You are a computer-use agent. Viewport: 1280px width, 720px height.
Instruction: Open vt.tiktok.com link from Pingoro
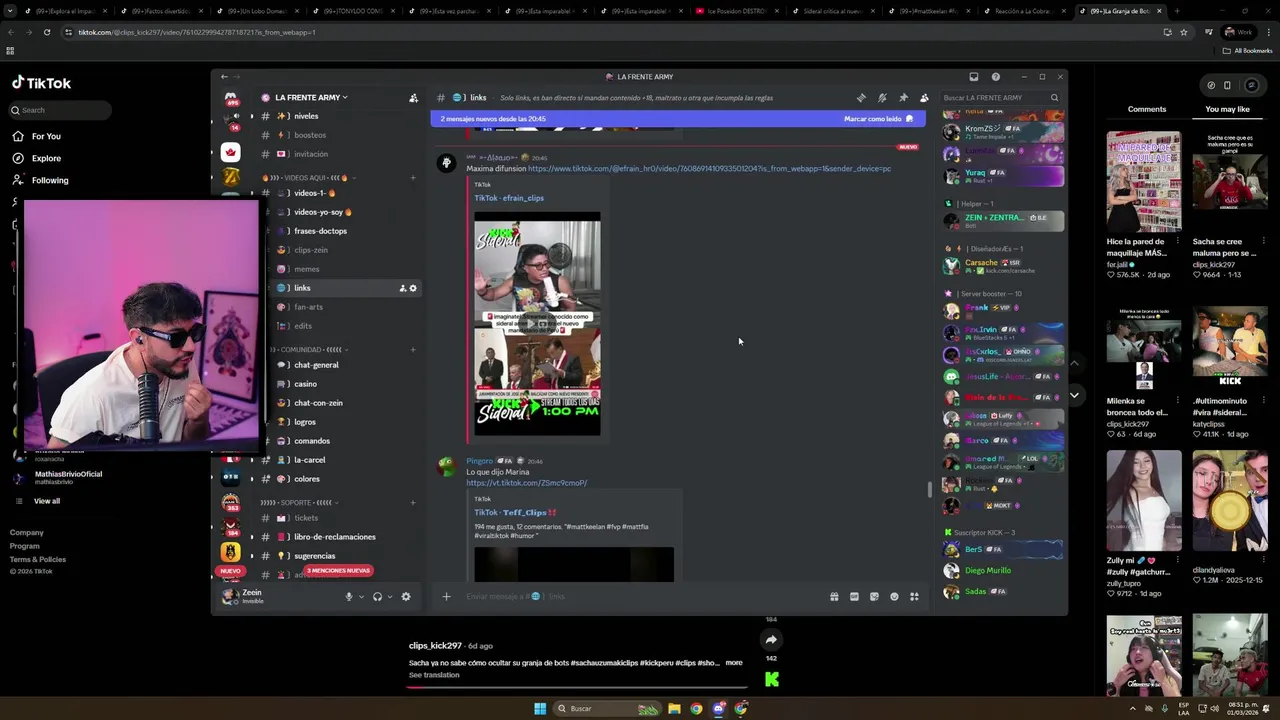click(526, 483)
